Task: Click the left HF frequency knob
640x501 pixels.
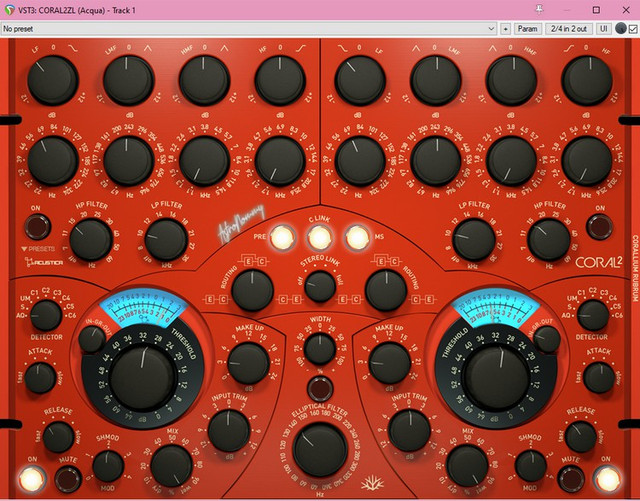Action: 280,161
